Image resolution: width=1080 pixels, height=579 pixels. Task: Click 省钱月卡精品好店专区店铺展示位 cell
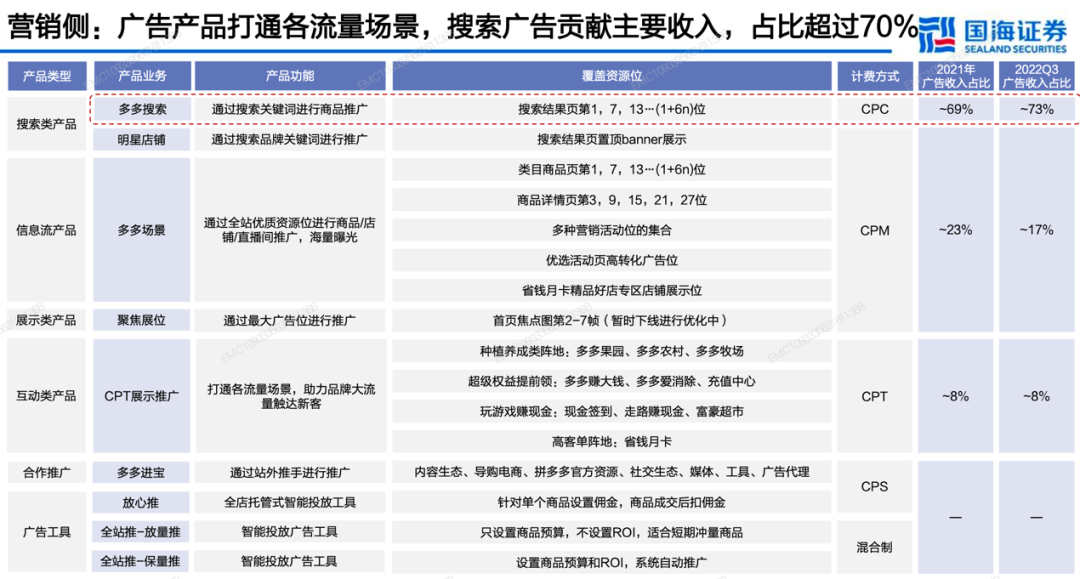(612, 291)
